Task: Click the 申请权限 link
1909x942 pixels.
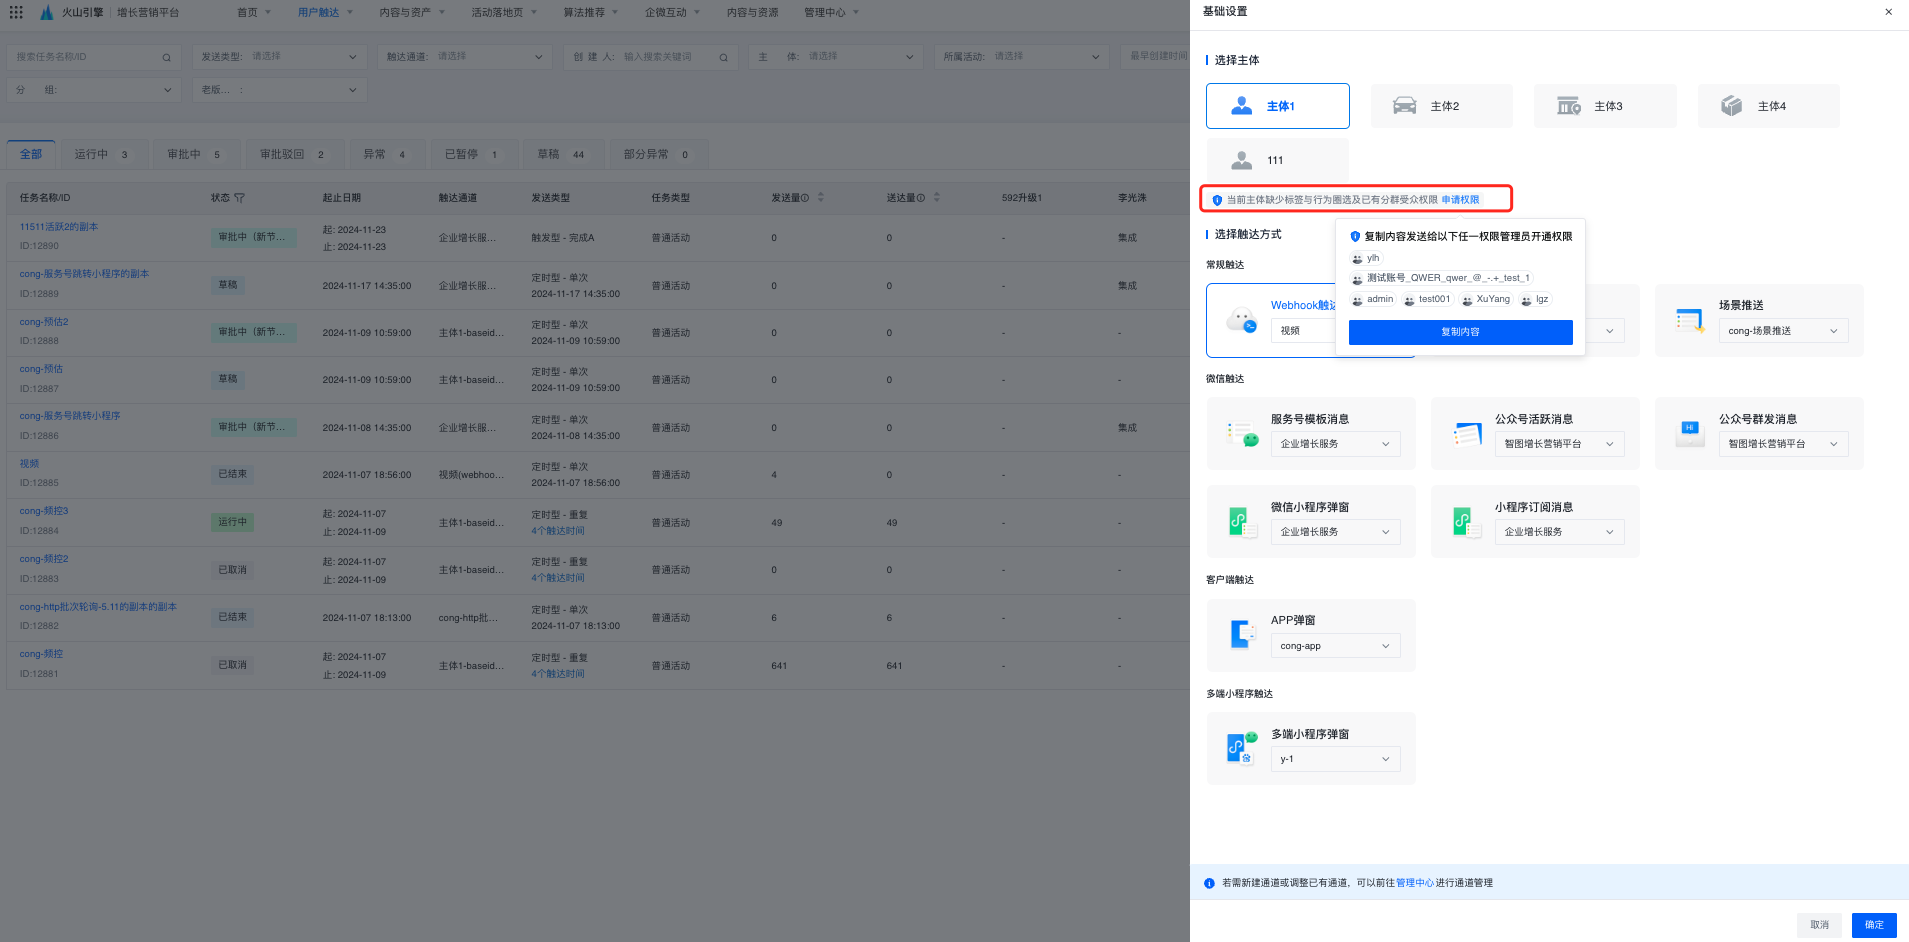Action: pos(1460,200)
